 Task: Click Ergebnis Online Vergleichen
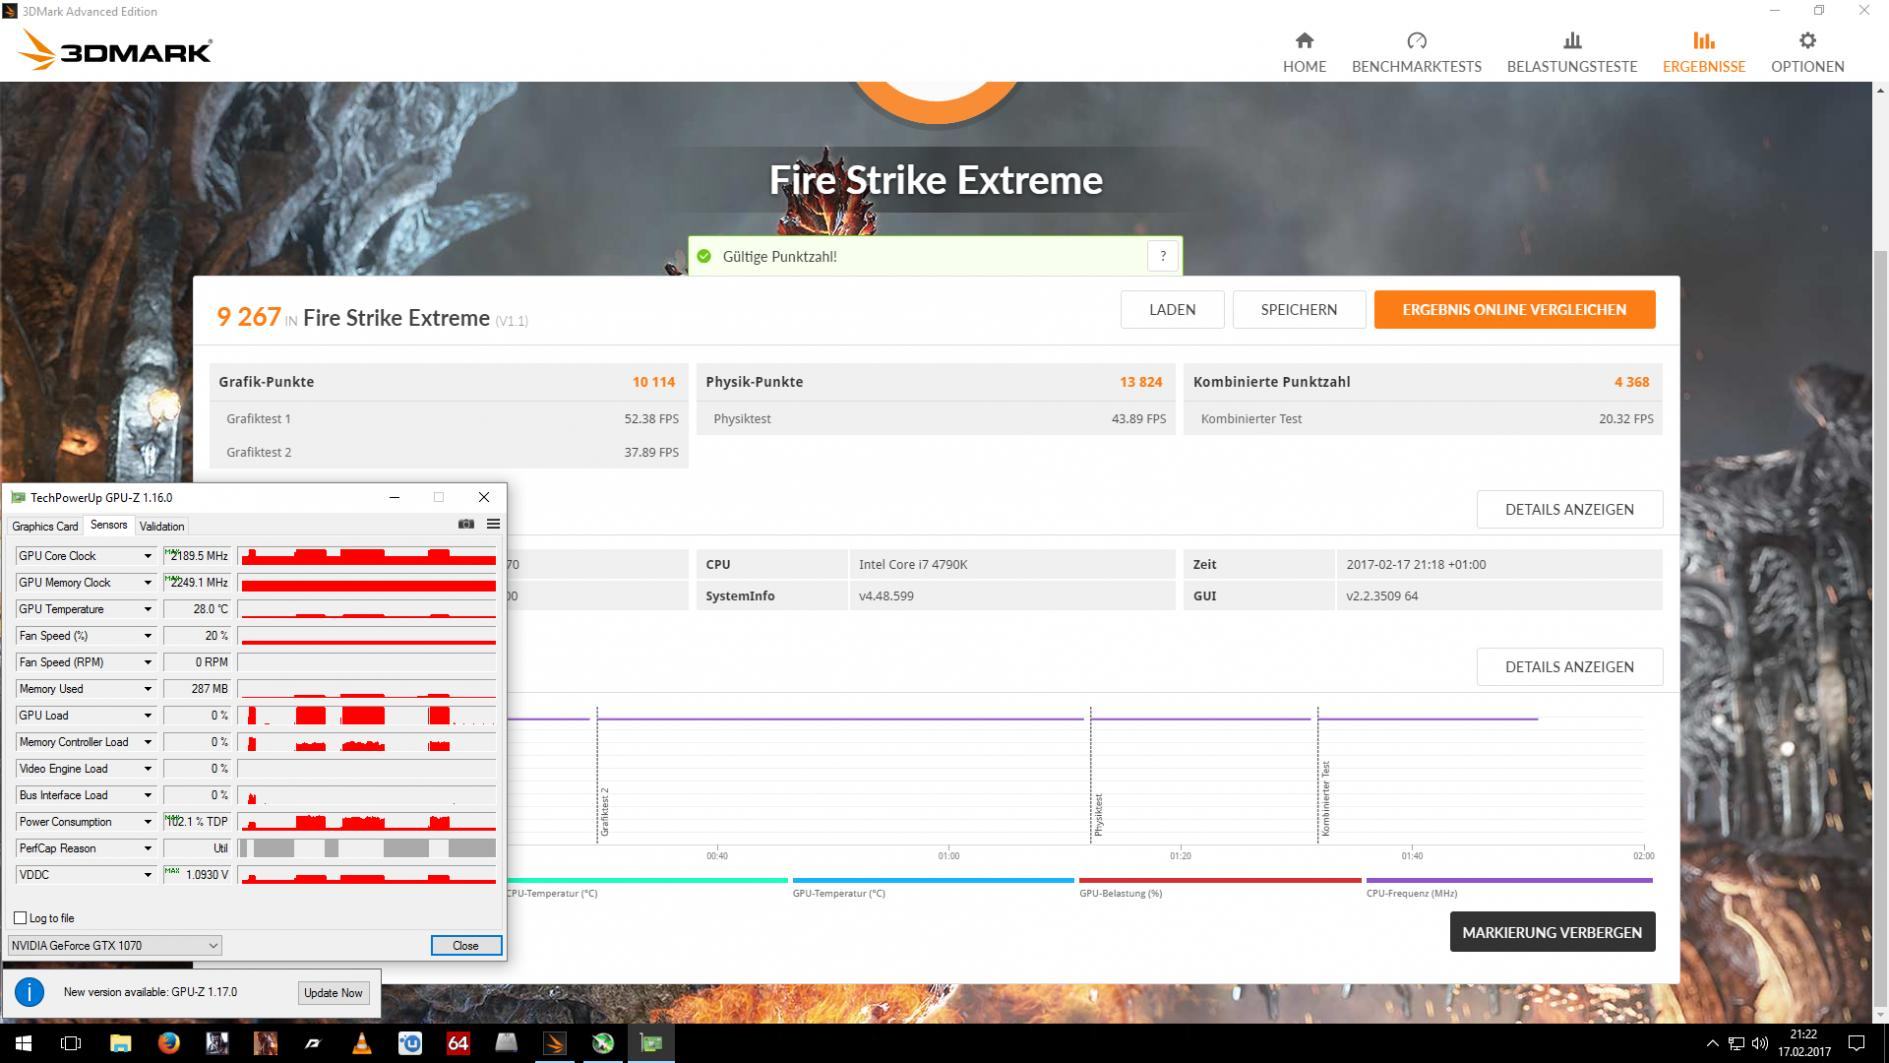pos(1514,310)
